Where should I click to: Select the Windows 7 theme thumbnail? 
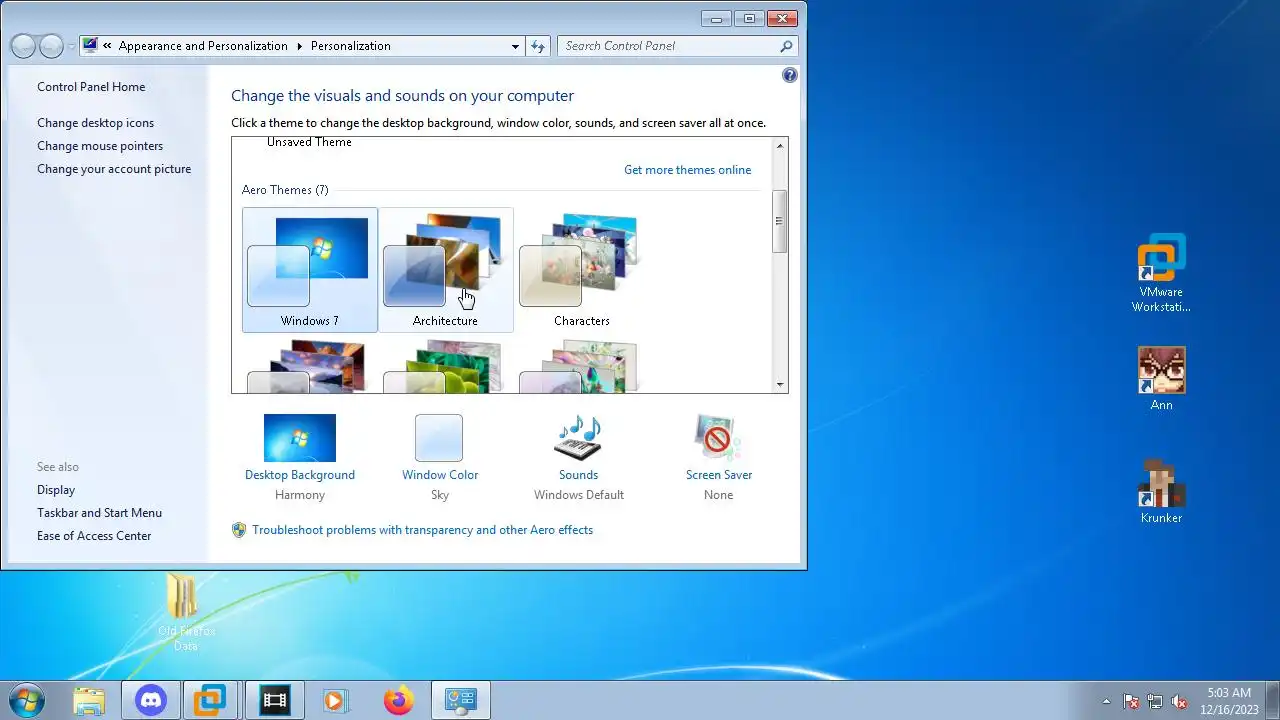pyautogui.click(x=309, y=269)
